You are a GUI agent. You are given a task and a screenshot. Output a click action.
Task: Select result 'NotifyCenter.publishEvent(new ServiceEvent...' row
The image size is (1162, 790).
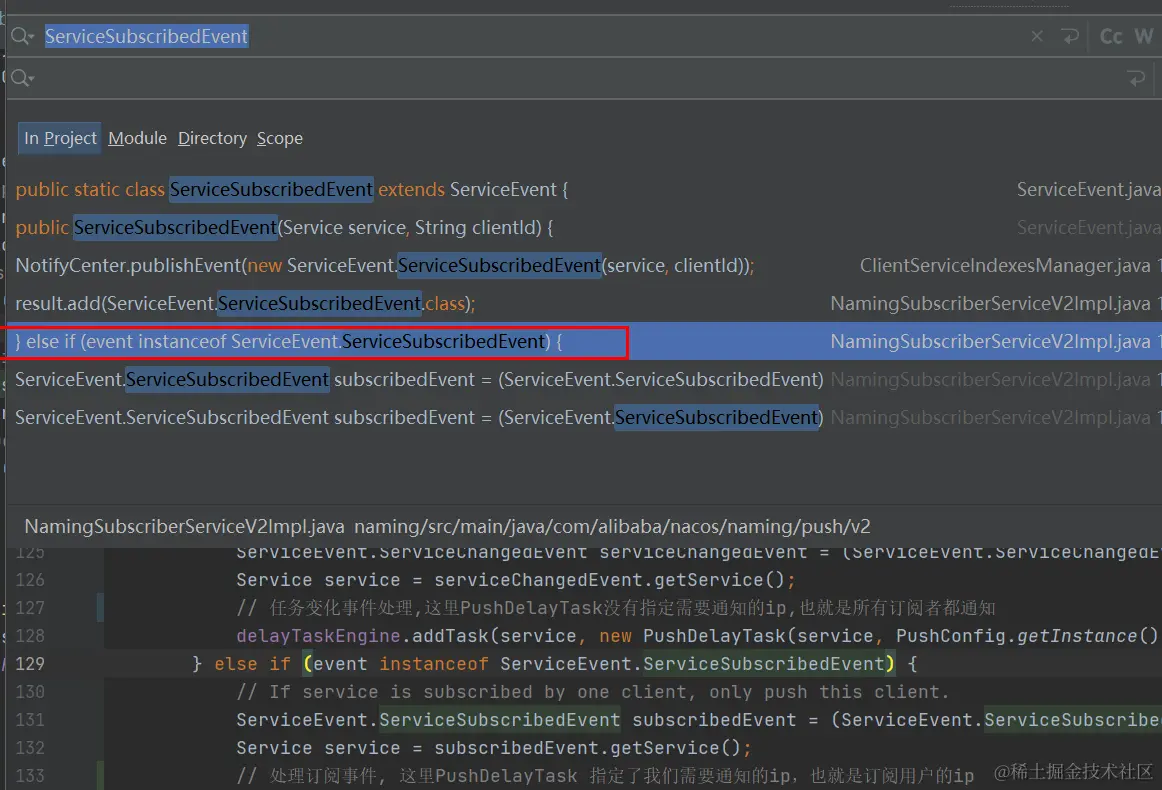click(584, 265)
